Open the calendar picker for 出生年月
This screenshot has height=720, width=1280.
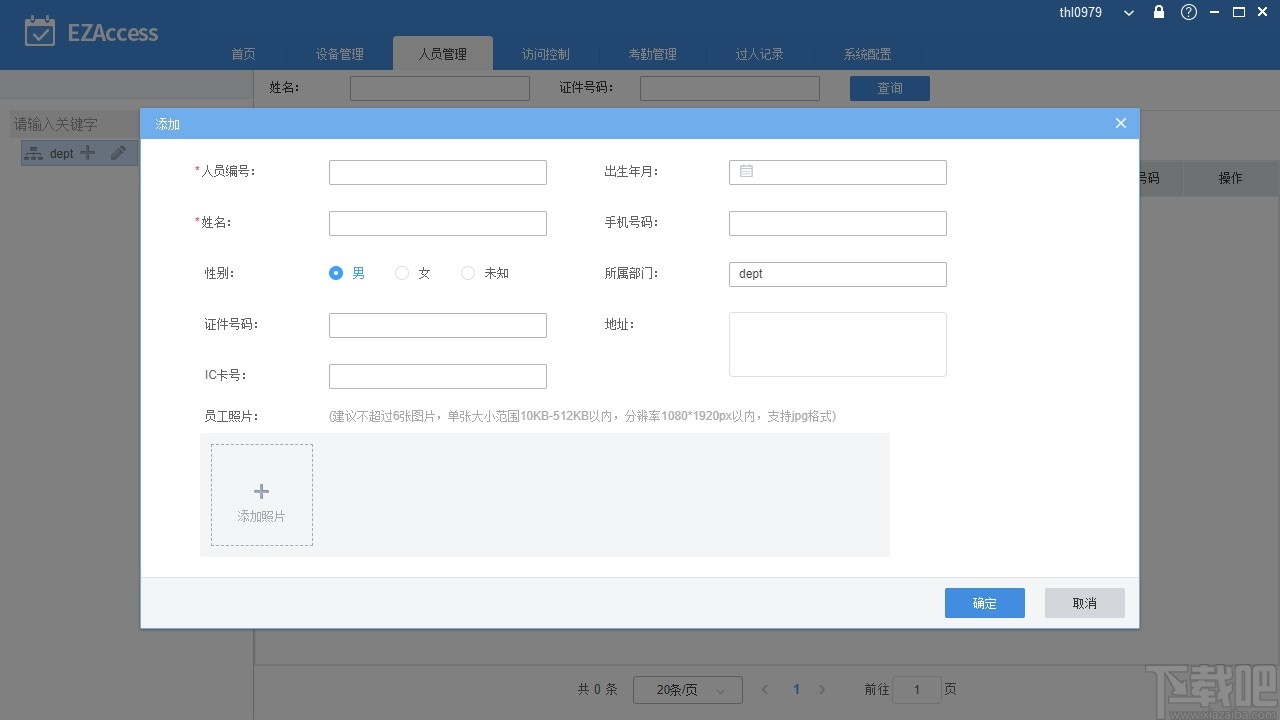[x=745, y=171]
